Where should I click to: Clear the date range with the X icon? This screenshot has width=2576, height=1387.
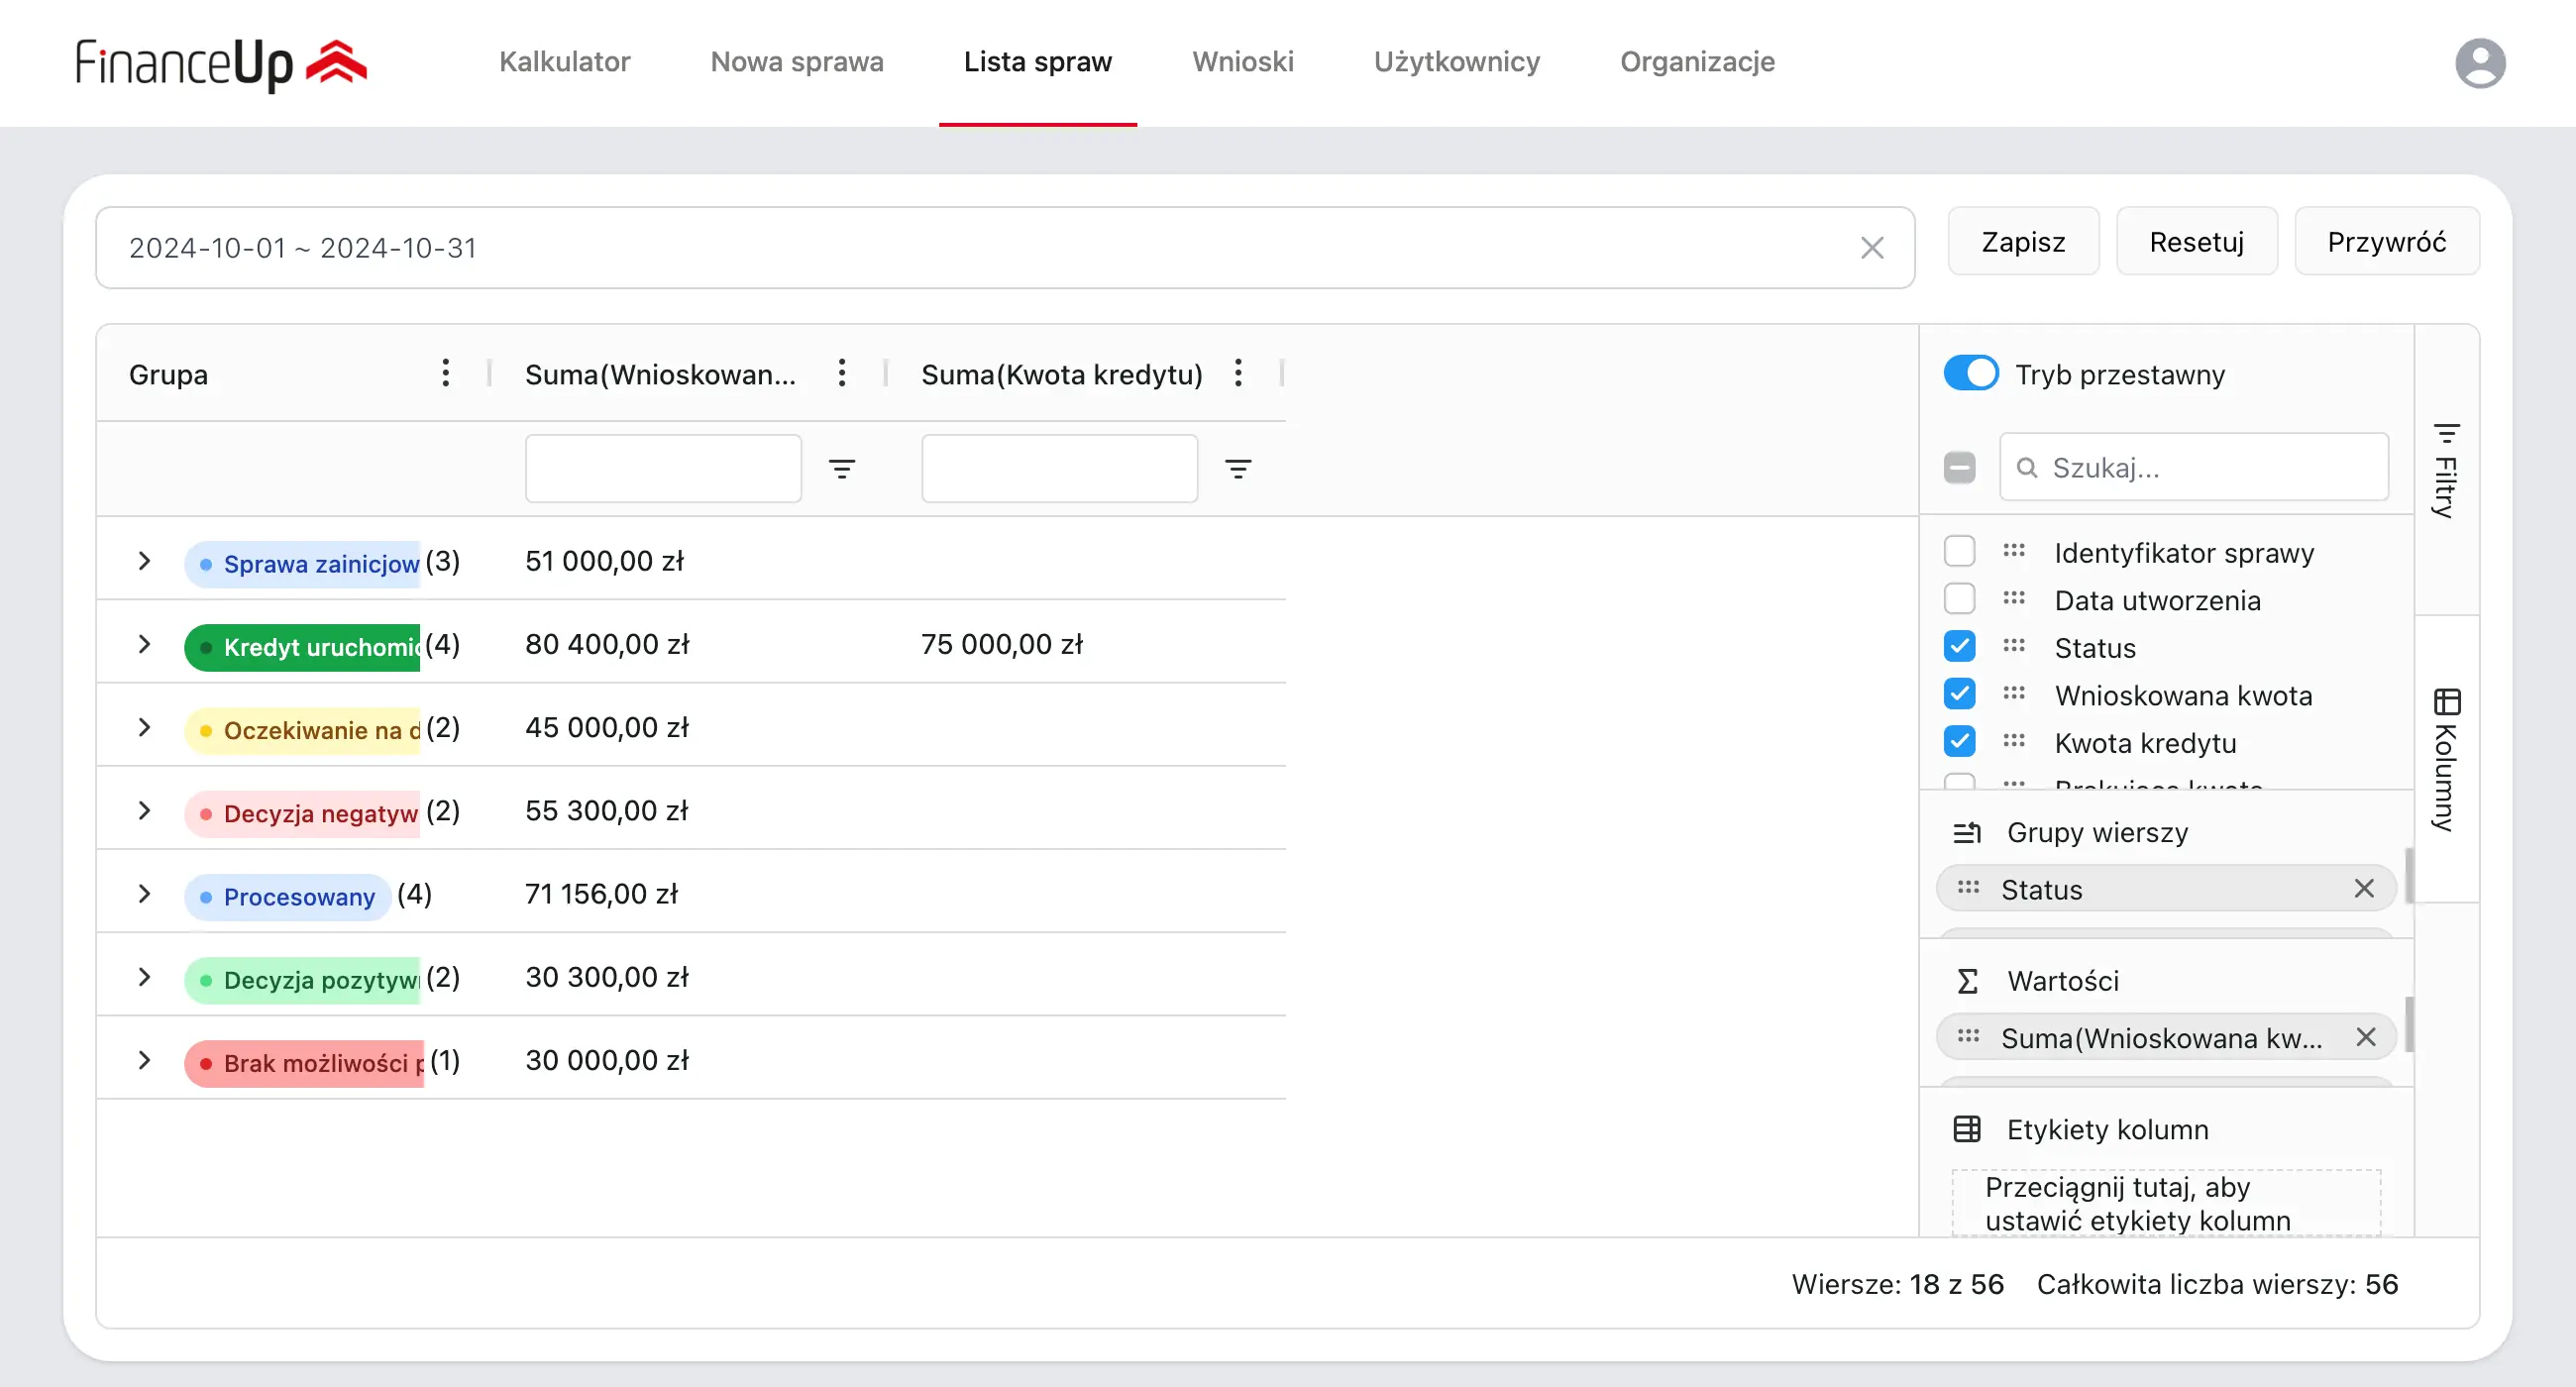(1872, 248)
